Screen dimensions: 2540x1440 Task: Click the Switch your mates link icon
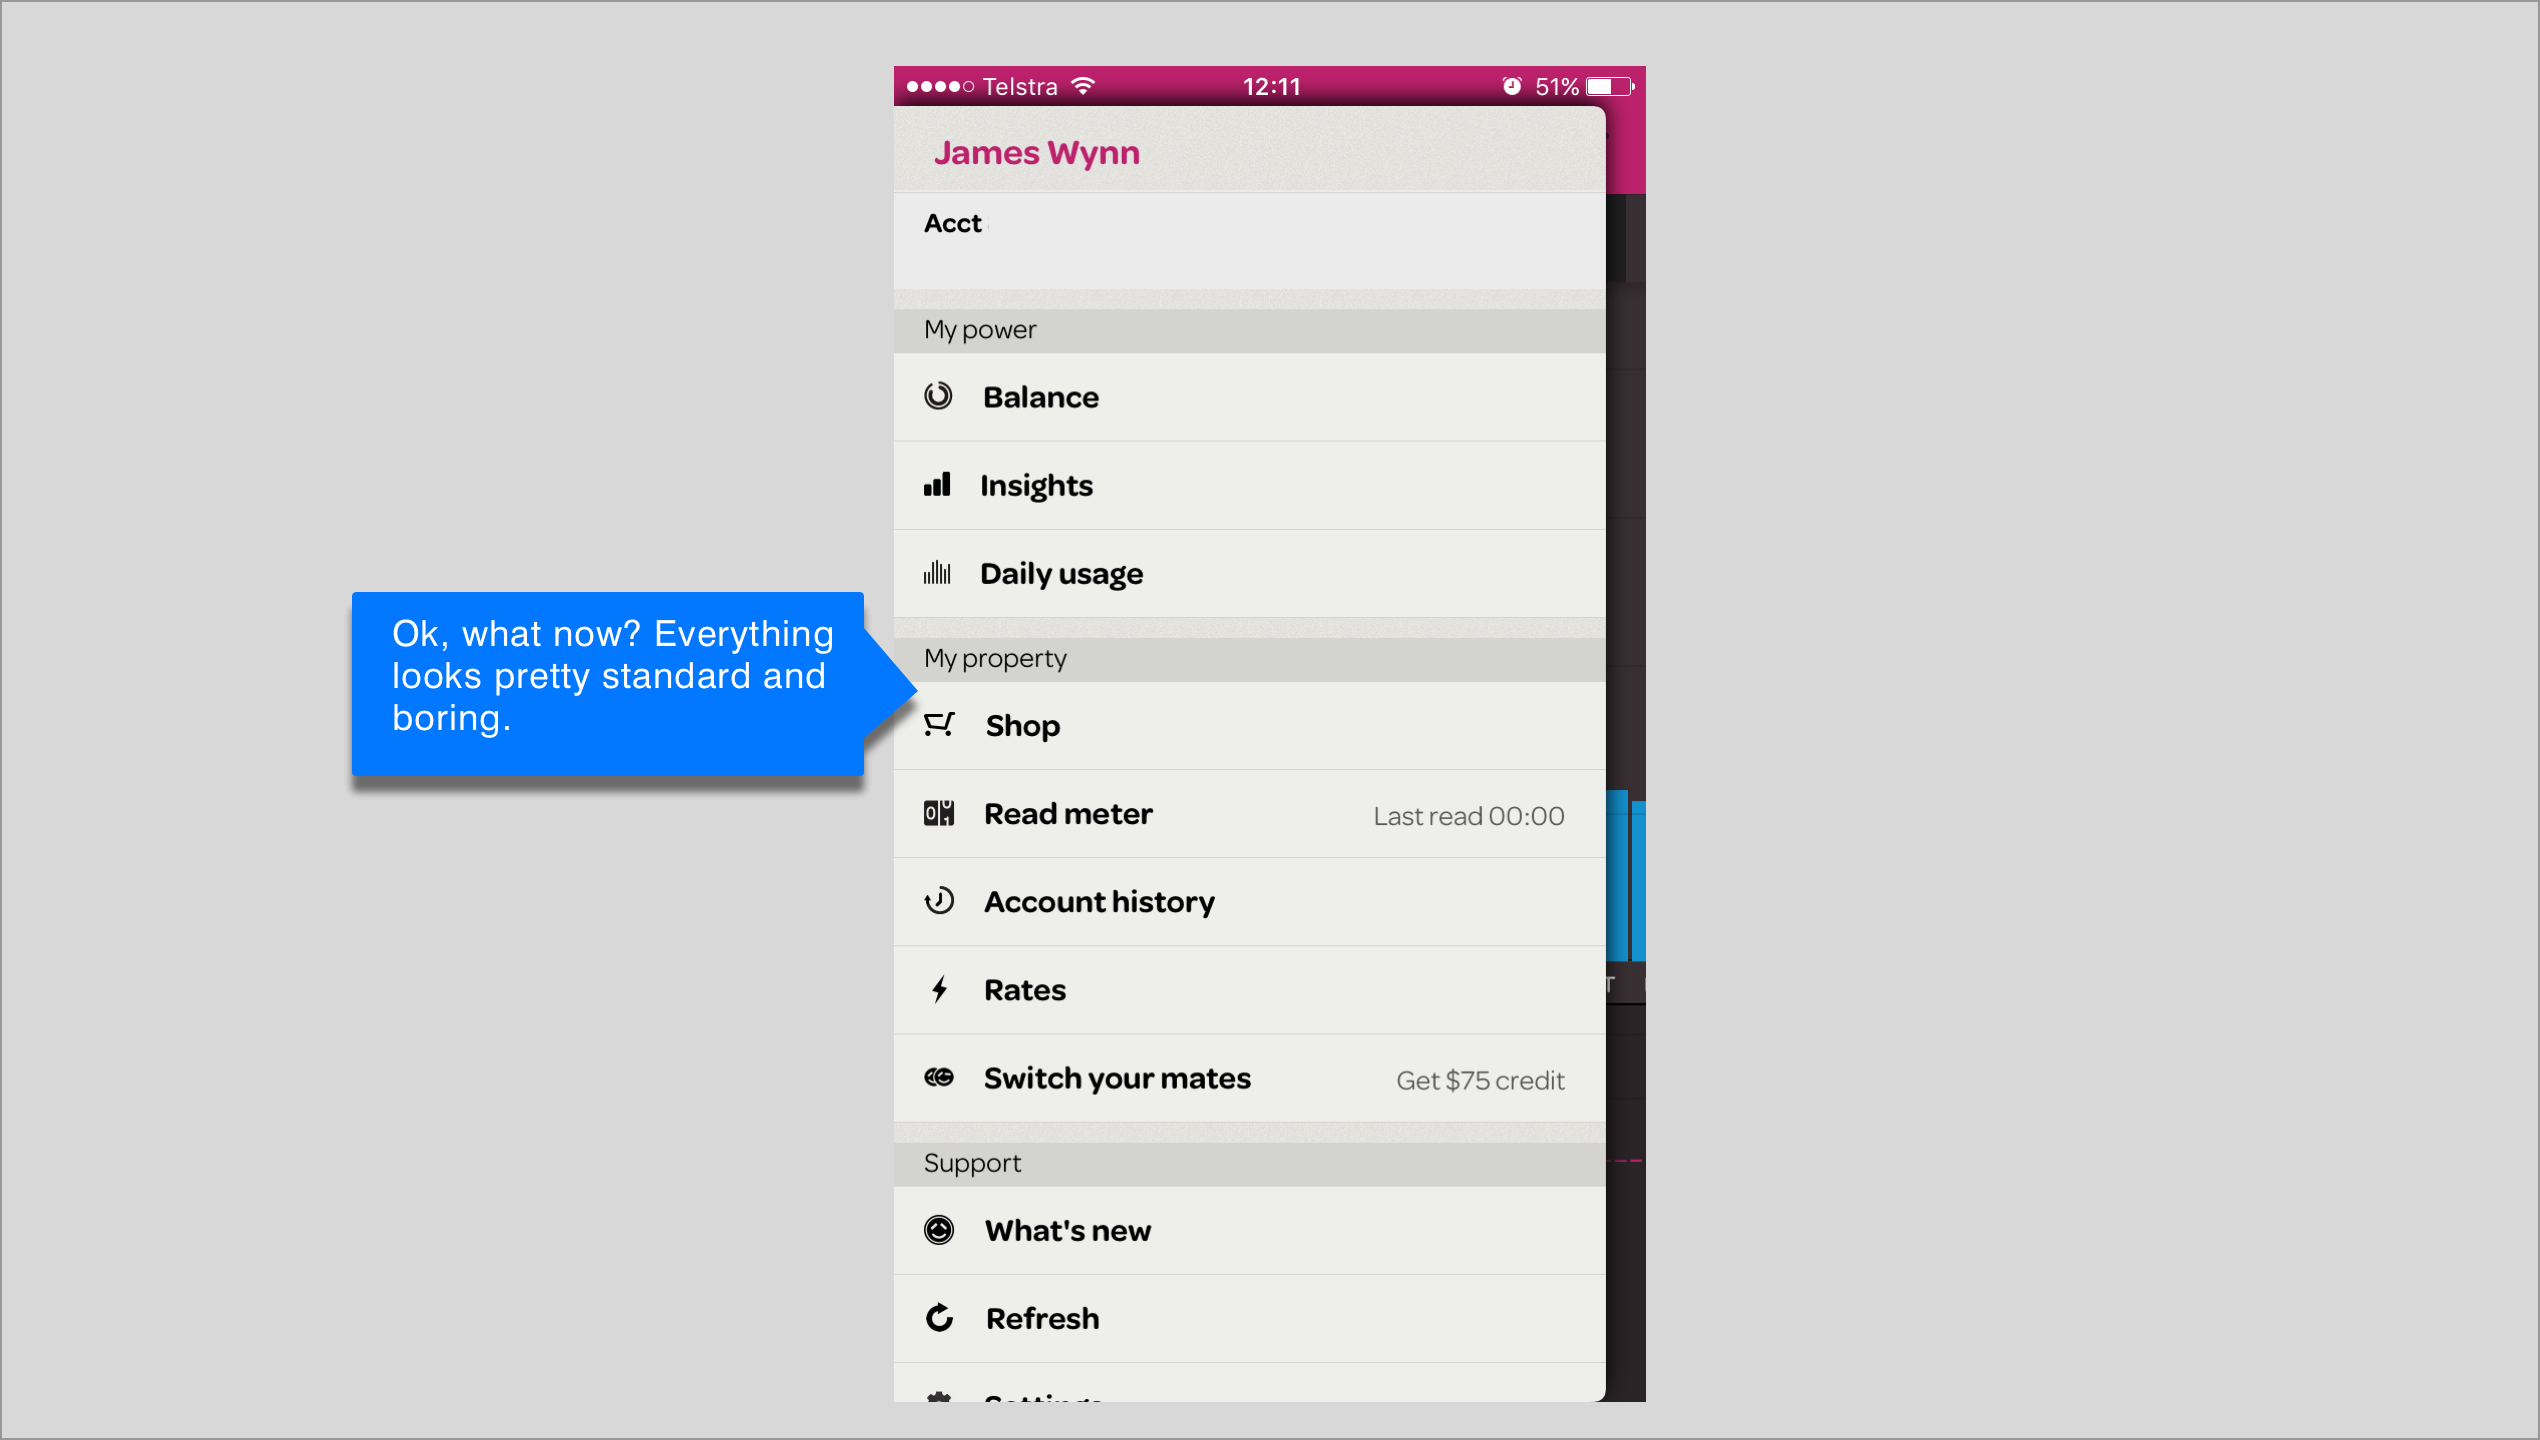tap(939, 1078)
